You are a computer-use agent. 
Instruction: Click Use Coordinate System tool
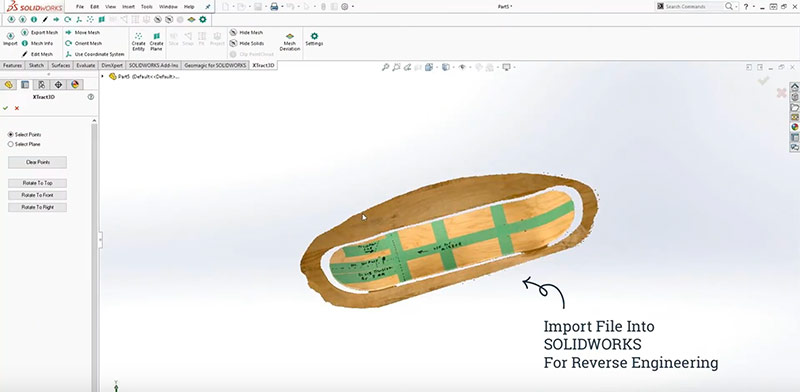[94, 54]
